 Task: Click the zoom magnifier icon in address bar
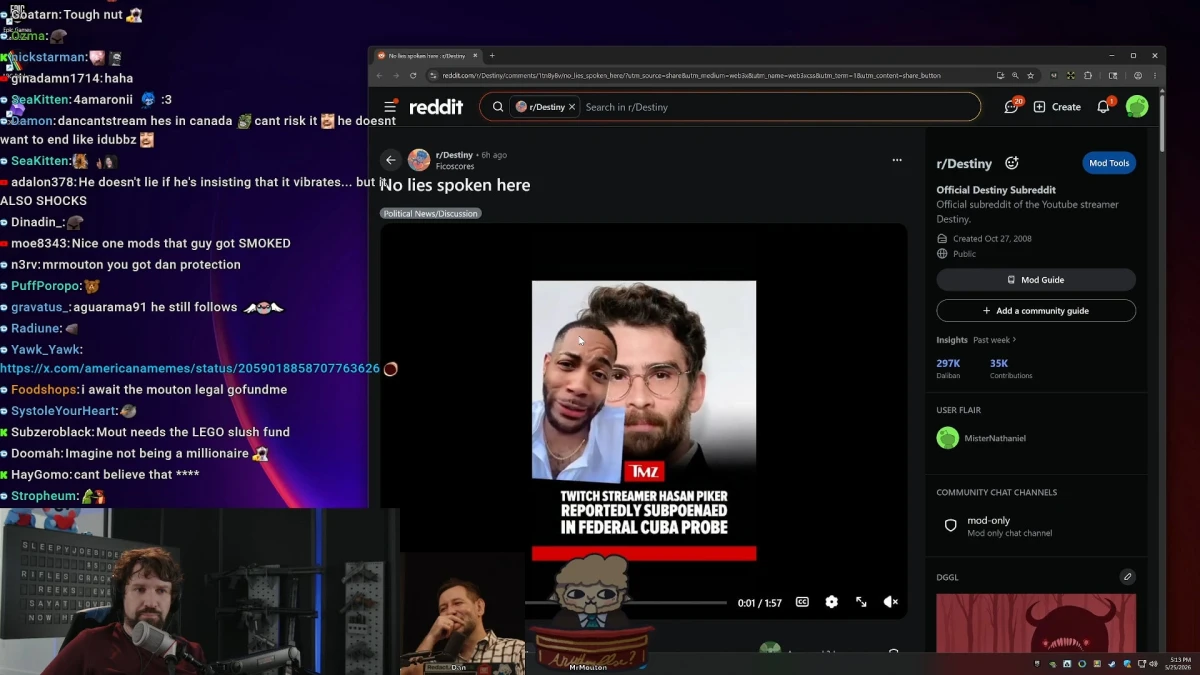pos(1015,75)
